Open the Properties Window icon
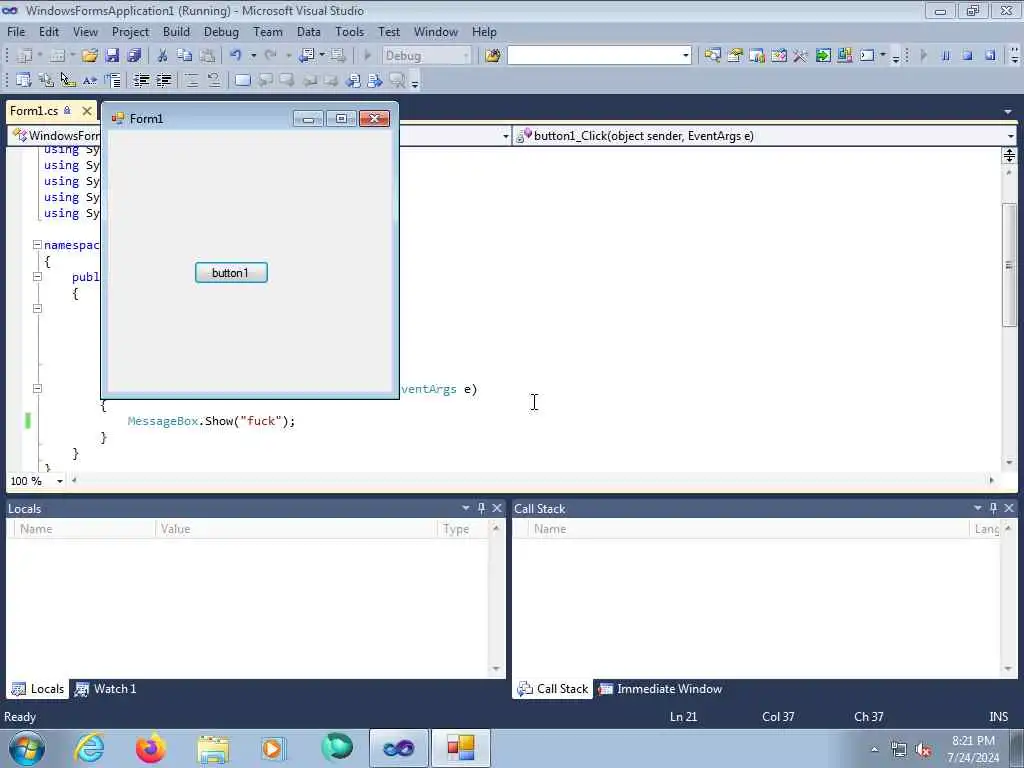Image resolution: width=1024 pixels, height=768 pixels. pyautogui.click(x=735, y=56)
